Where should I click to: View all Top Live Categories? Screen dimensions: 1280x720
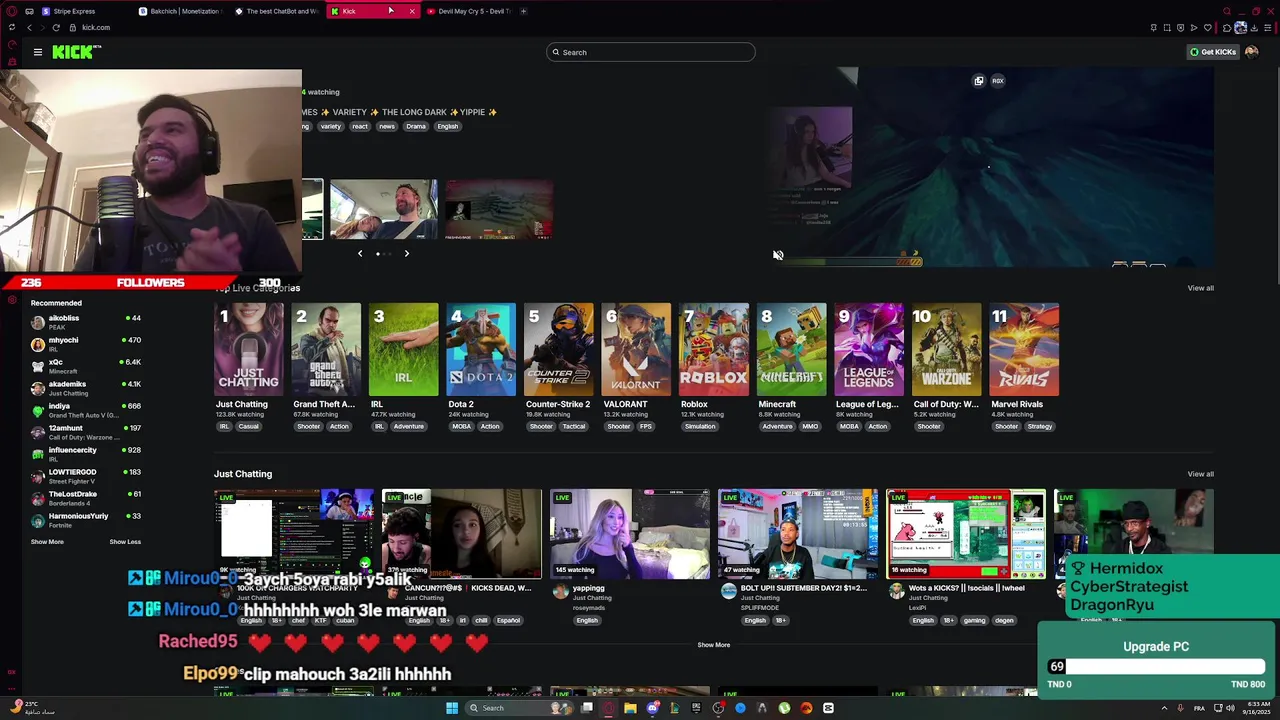(x=1200, y=288)
